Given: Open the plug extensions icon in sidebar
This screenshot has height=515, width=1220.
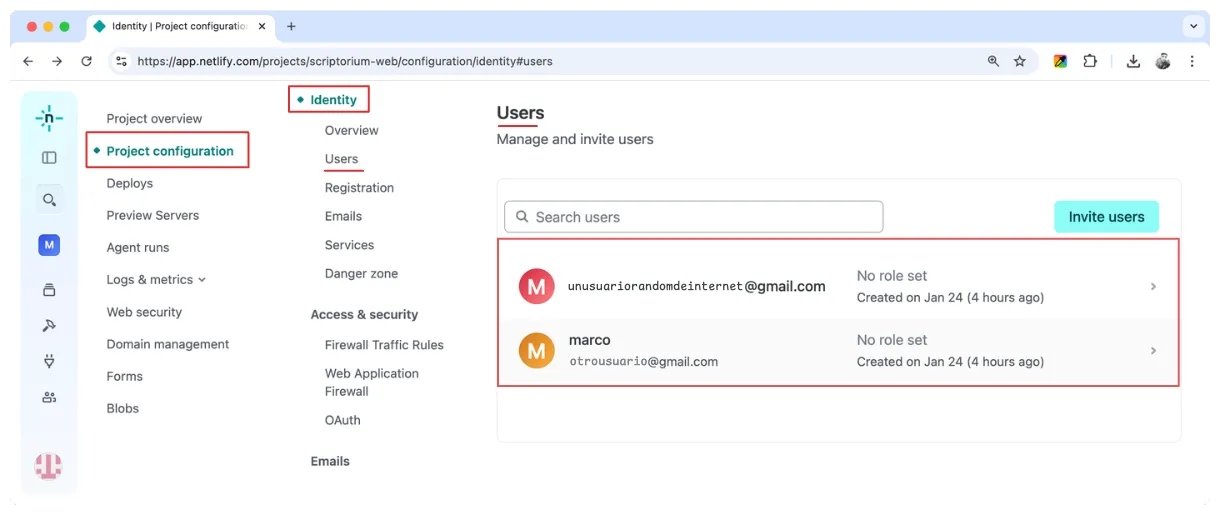Looking at the screenshot, I should (49, 361).
